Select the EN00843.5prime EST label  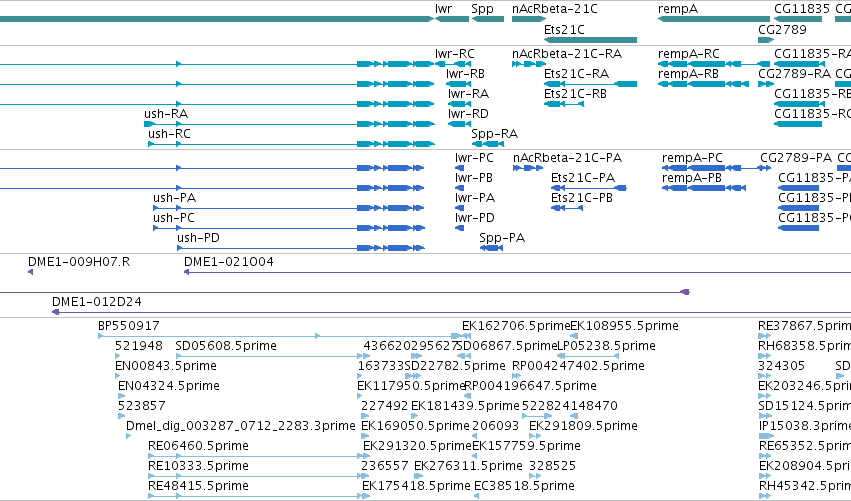166,367
